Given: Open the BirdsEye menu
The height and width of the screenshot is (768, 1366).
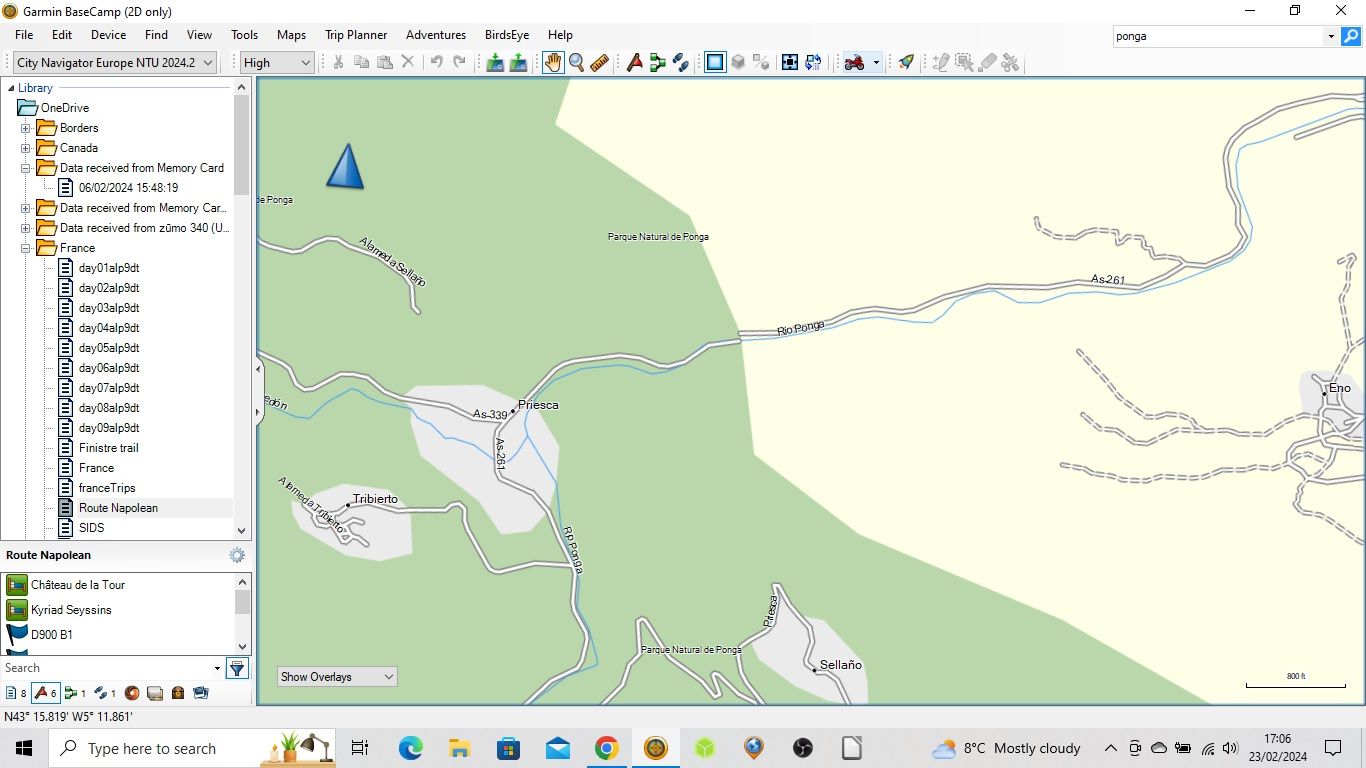Looking at the screenshot, I should [x=507, y=35].
